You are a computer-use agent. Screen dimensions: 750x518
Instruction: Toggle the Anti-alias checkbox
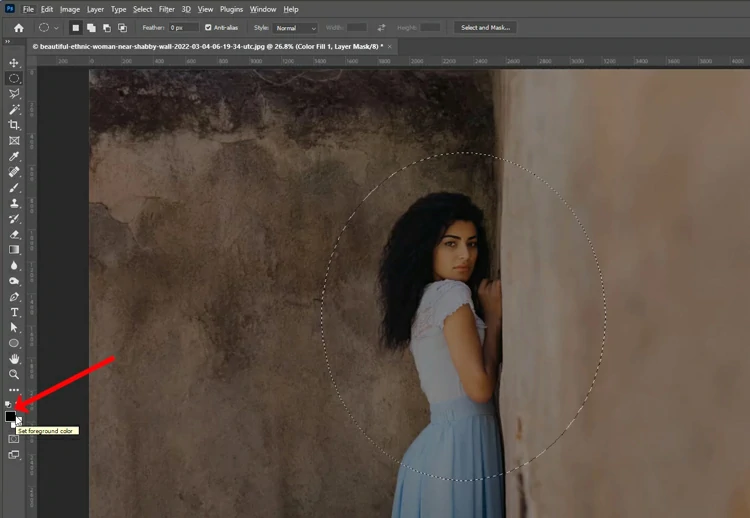pyautogui.click(x=208, y=28)
